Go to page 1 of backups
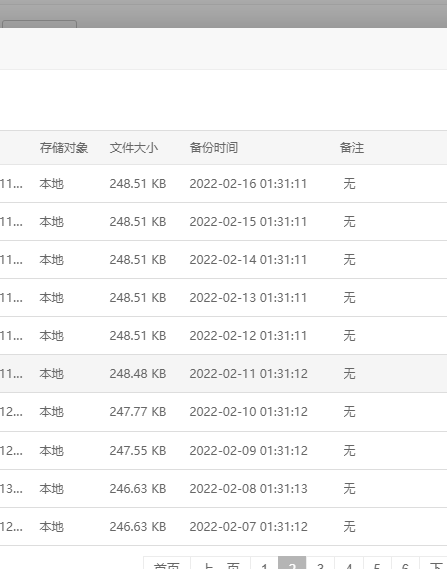Screen dimensions: 447x569 tap(264, 563)
